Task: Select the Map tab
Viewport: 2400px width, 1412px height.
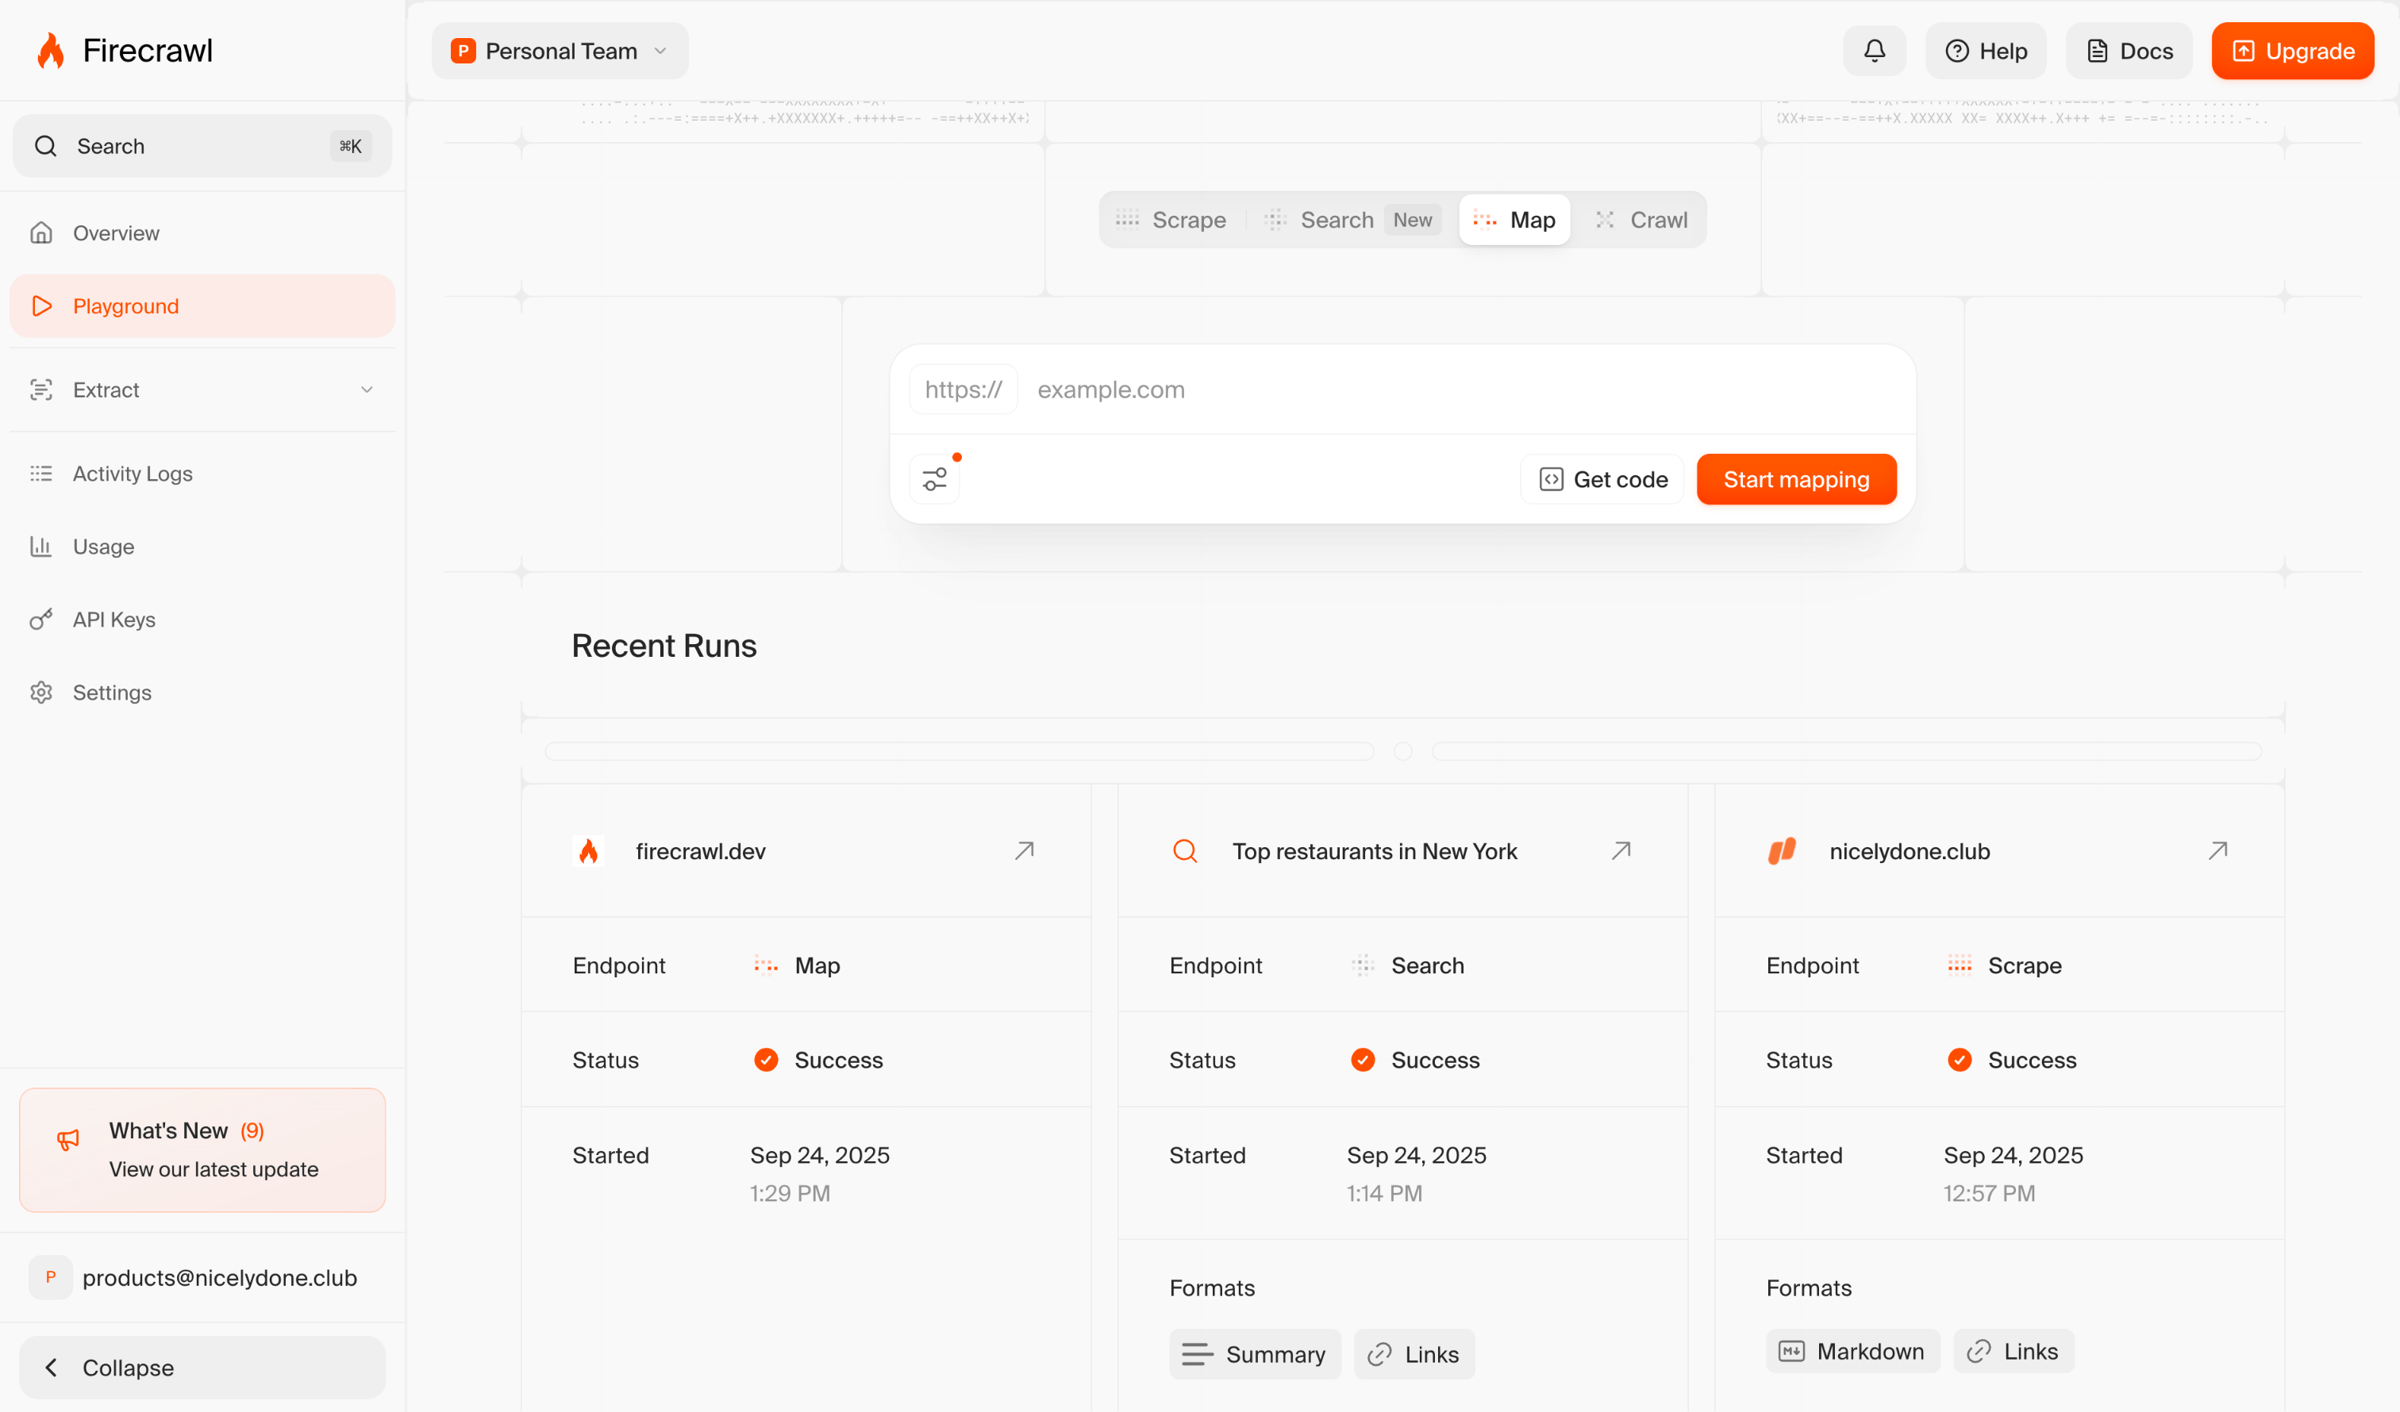Action: (1514, 220)
